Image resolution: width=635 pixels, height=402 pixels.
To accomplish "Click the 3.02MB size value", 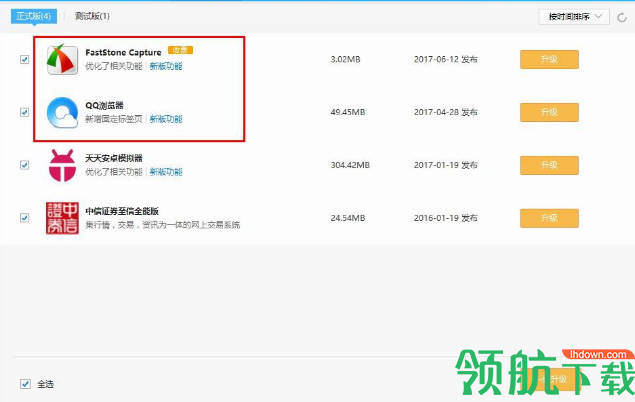I will tap(345, 60).
